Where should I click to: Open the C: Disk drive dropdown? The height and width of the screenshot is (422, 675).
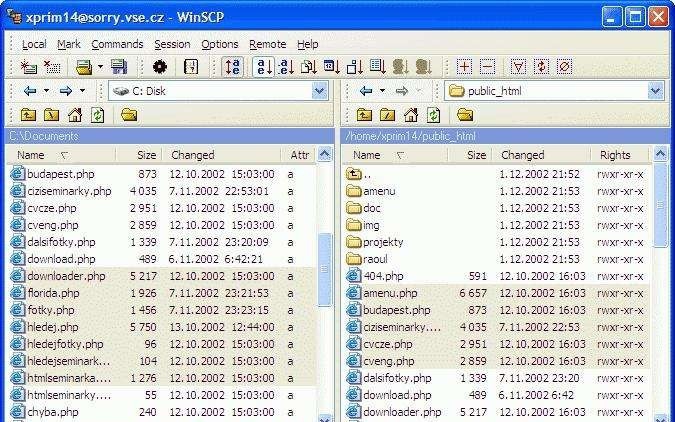319,91
